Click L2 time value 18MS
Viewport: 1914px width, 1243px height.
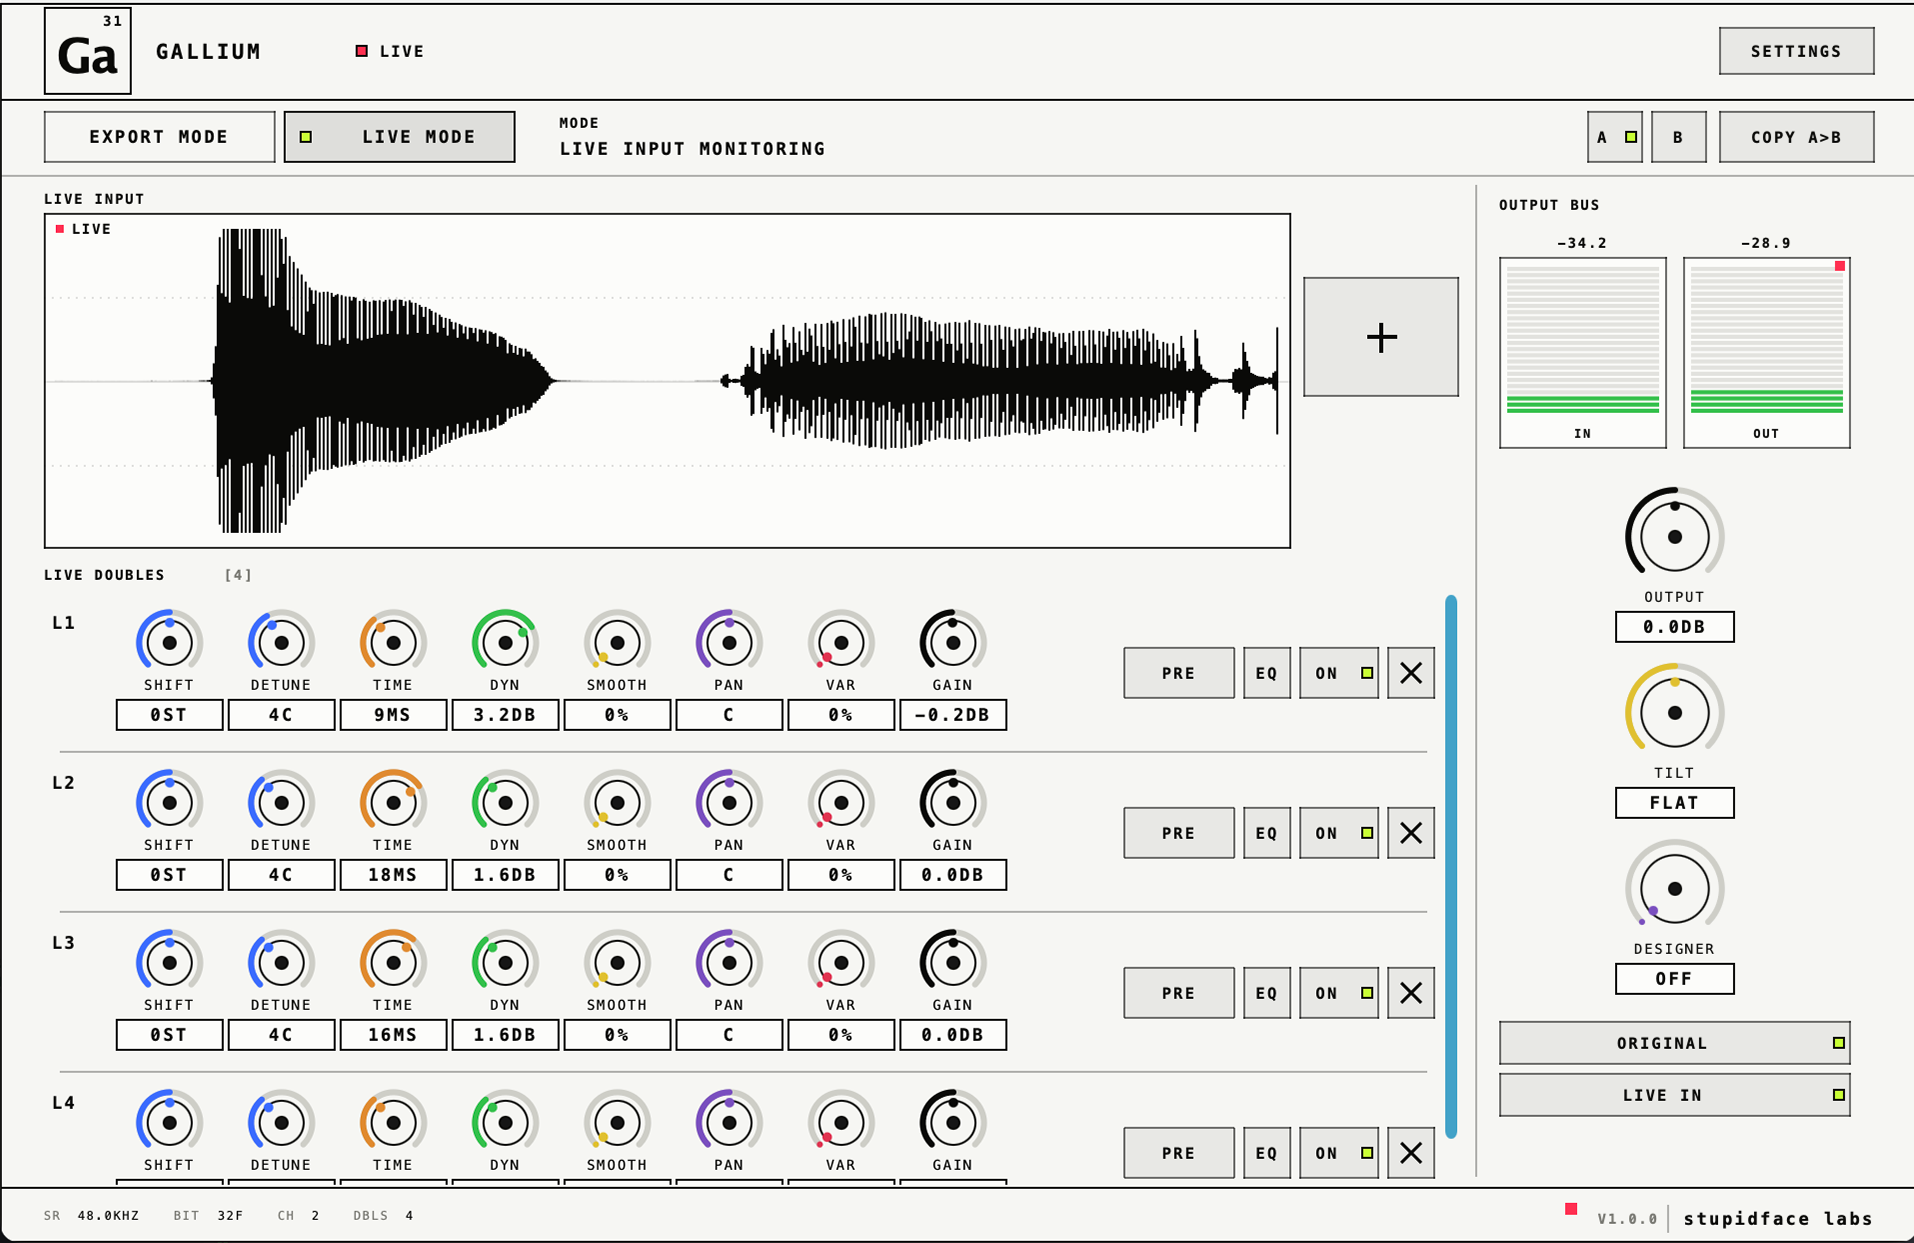point(393,875)
